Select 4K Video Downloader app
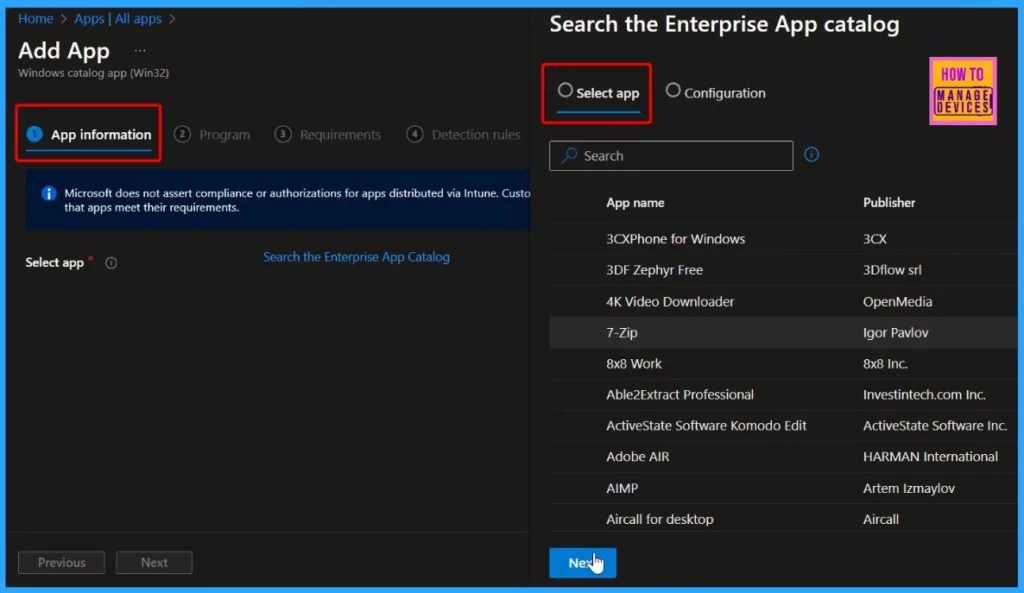The image size is (1024, 593). click(783, 301)
